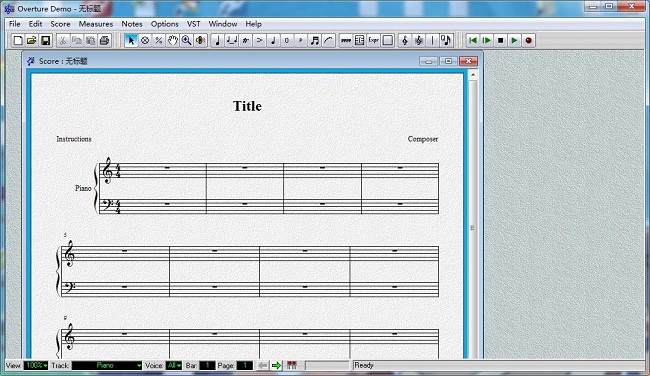Viewport: 650px width, 376px height.
Task: Click the Composer text on the score
Action: point(423,139)
